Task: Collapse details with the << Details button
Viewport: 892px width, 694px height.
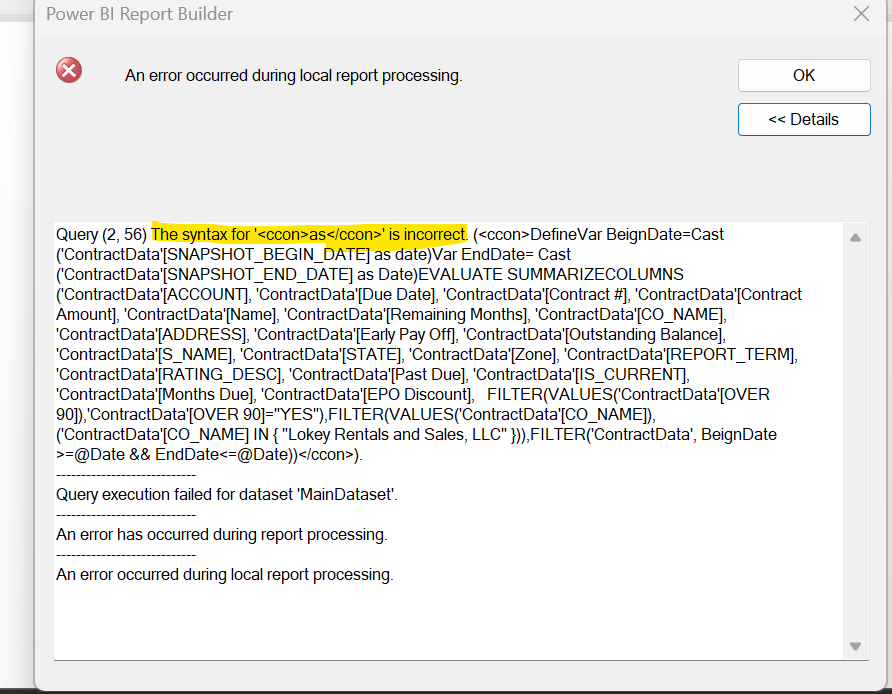Action: pos(804,119)
